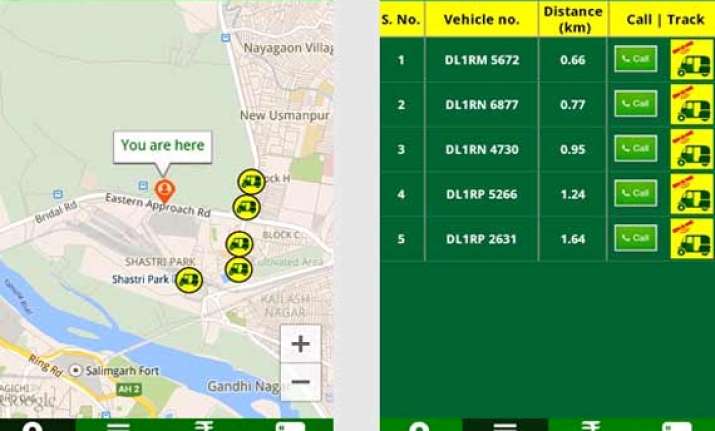Viewport: 715px width, 431px height.
Task: Open the fare tab in right screen
Action: pos(591,425)
